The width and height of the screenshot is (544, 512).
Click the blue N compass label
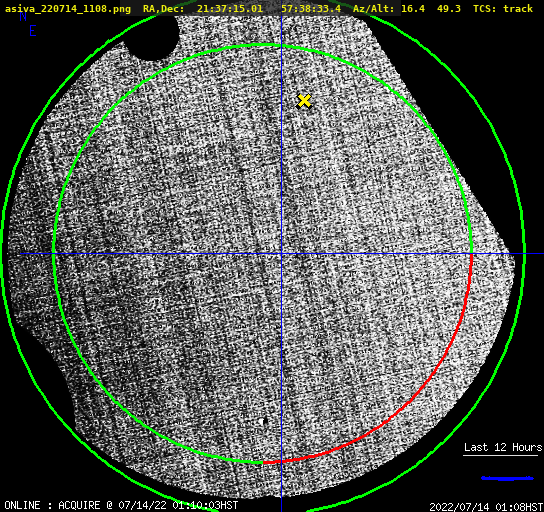pos(23,16)
